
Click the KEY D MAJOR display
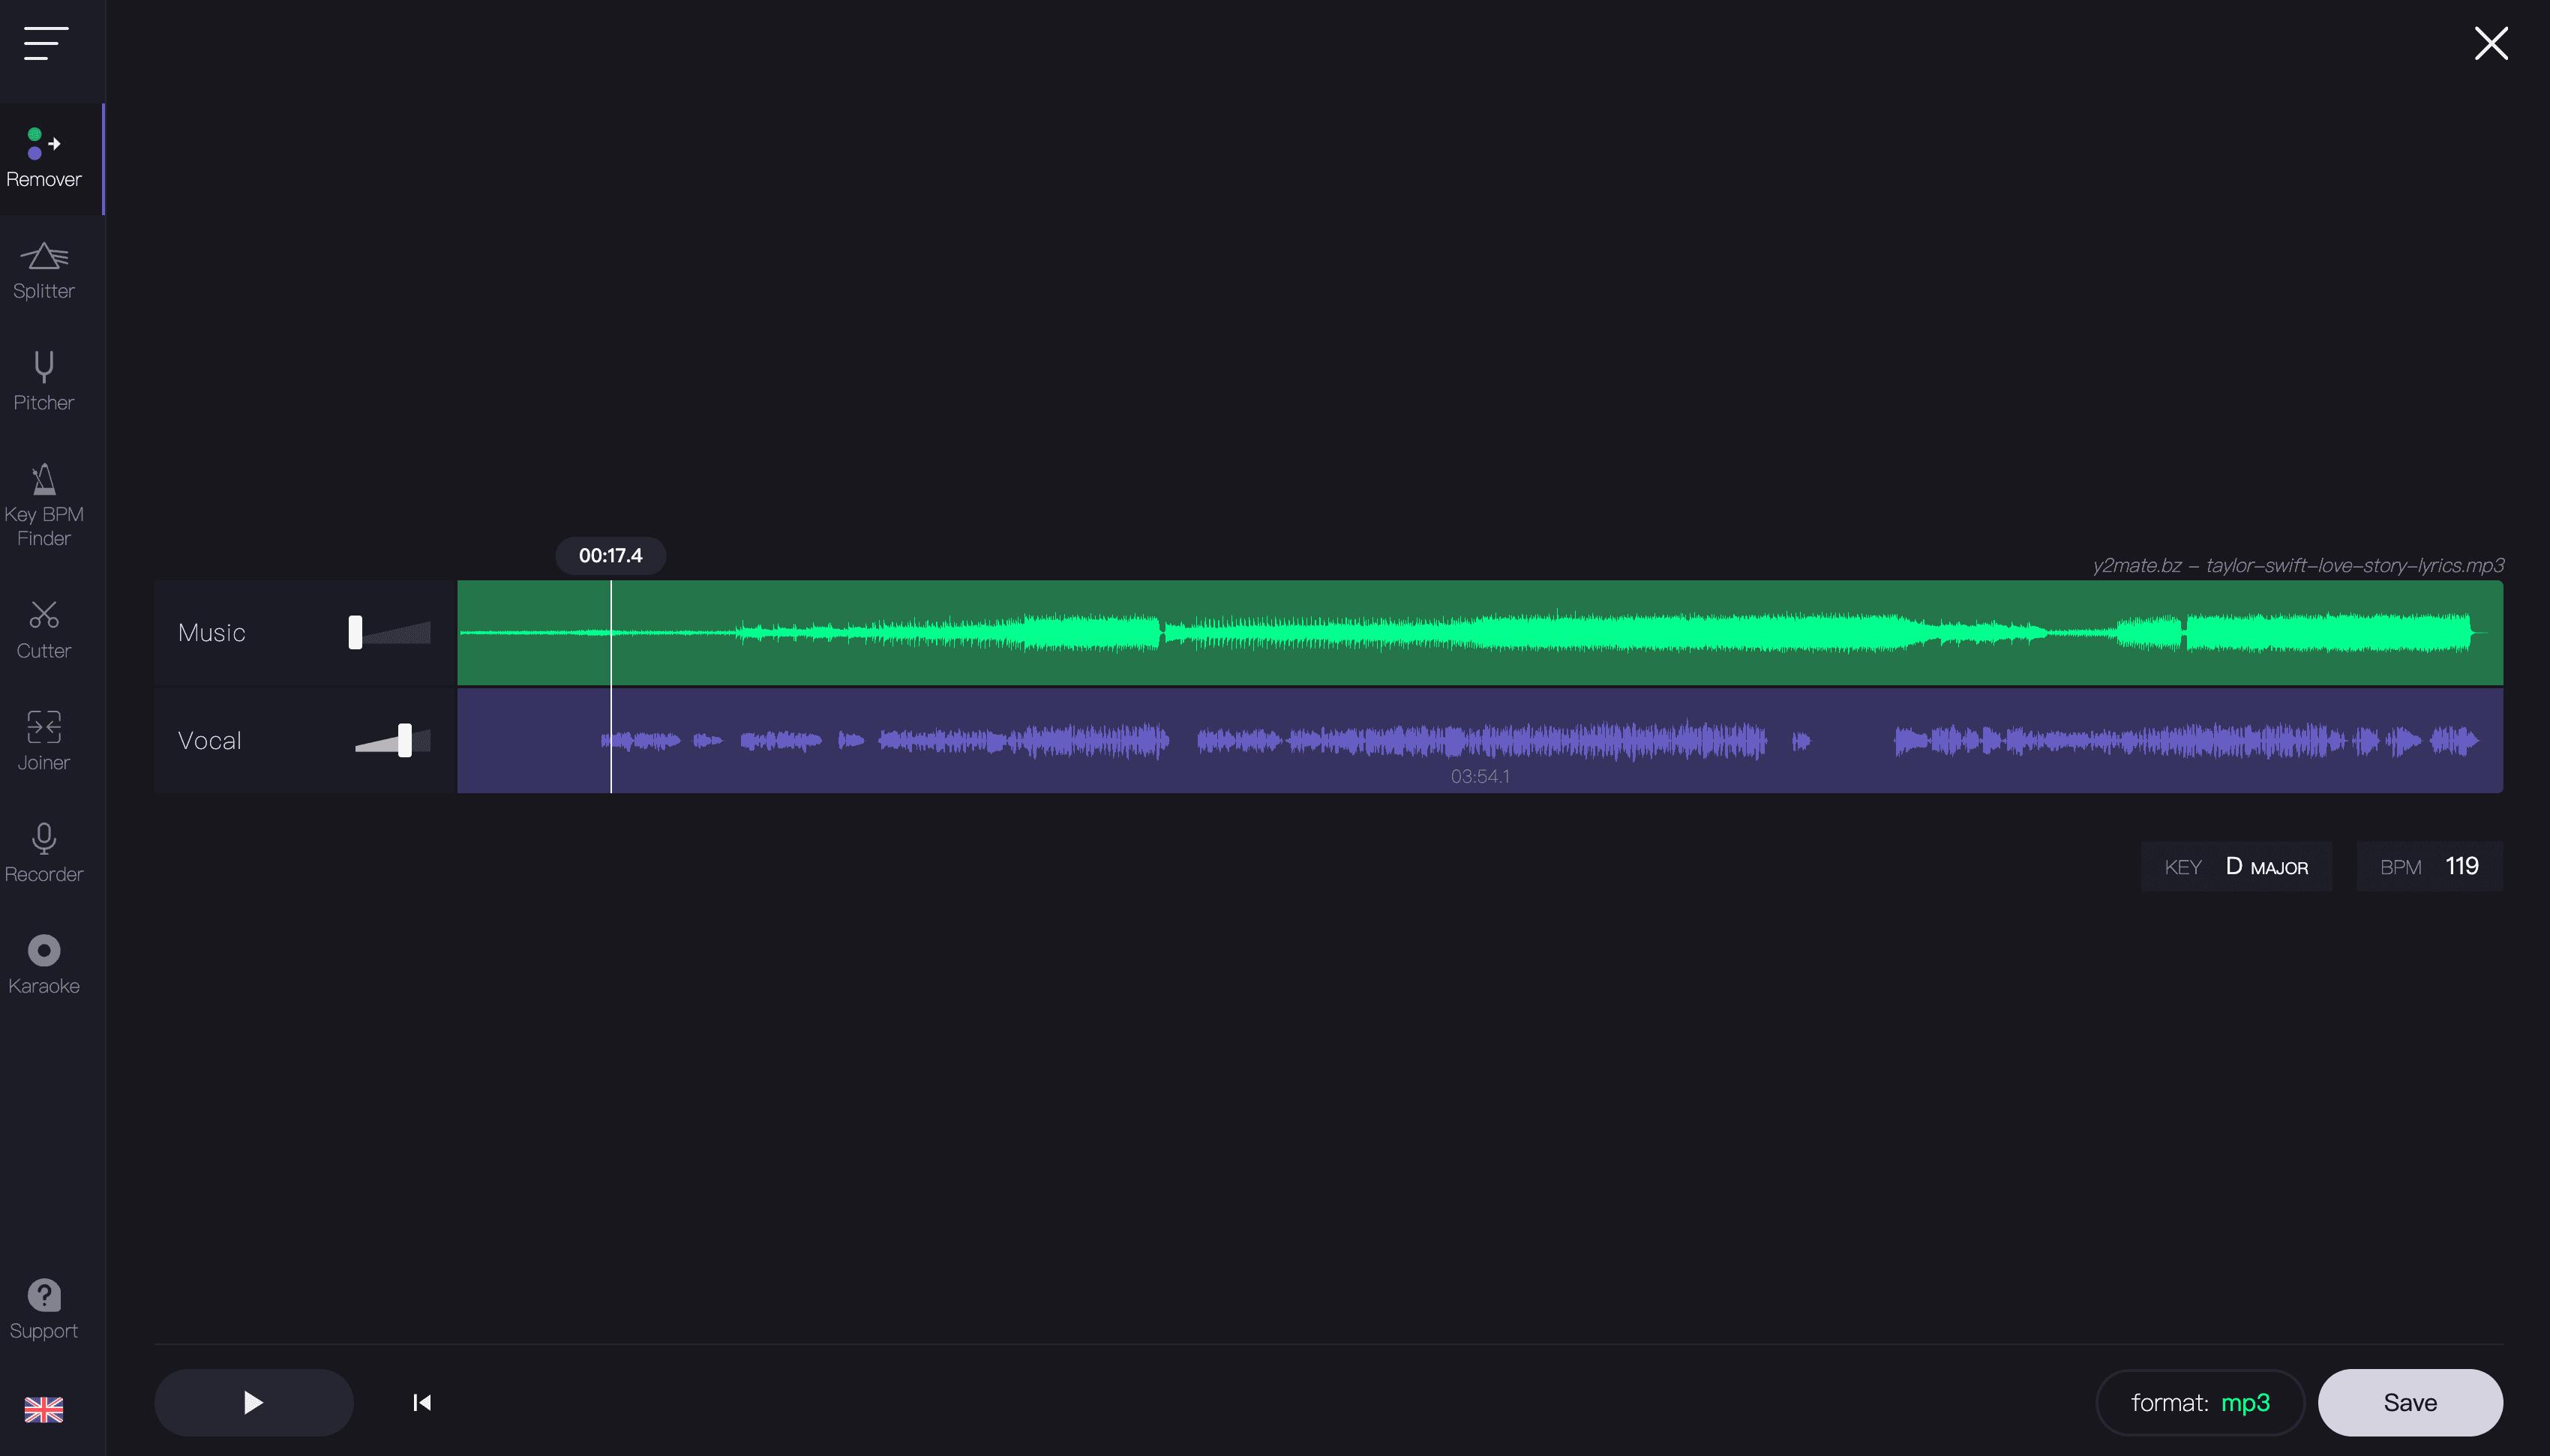pos(2236,866)
